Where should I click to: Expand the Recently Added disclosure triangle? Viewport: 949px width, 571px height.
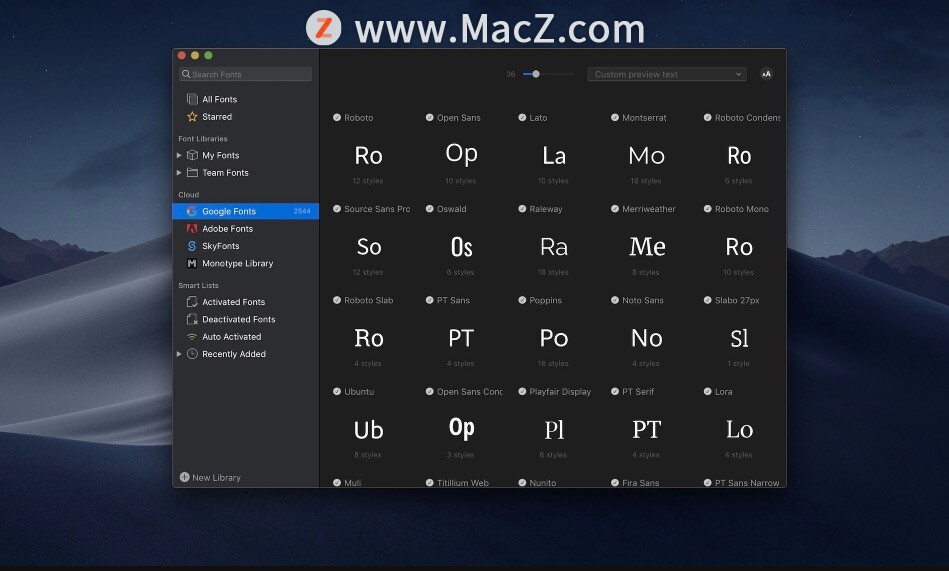pyautogui.click(x=179, y=354)
